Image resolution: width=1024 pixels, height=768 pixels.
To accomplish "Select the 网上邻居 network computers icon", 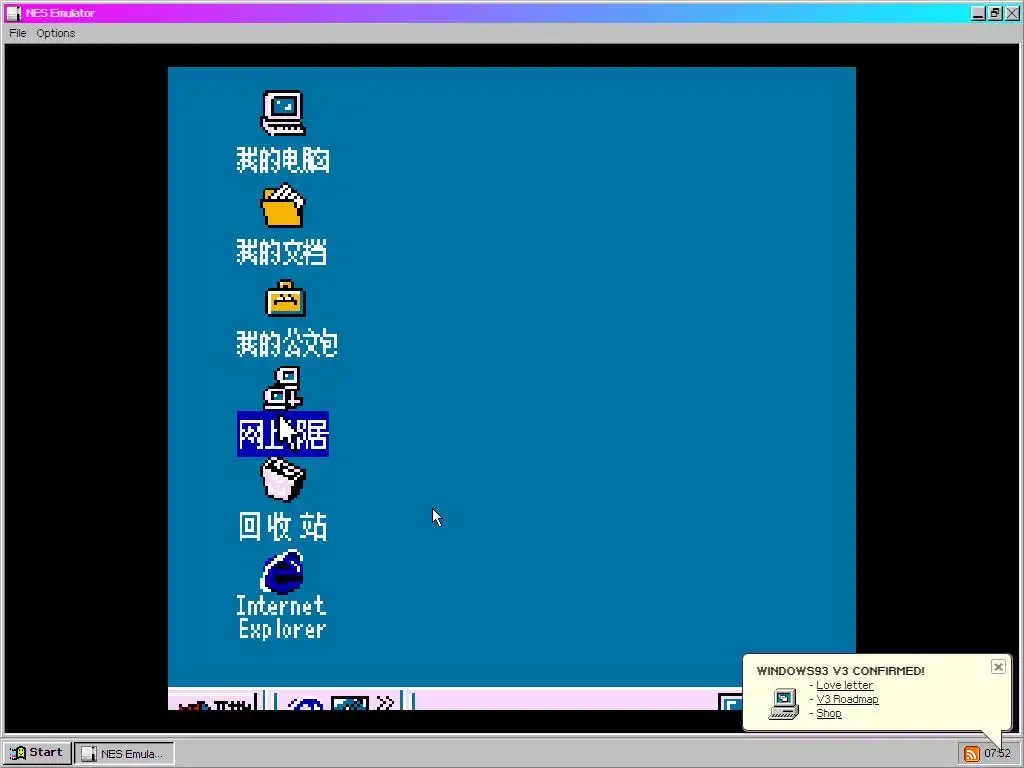I will click(x=283, y=388).
